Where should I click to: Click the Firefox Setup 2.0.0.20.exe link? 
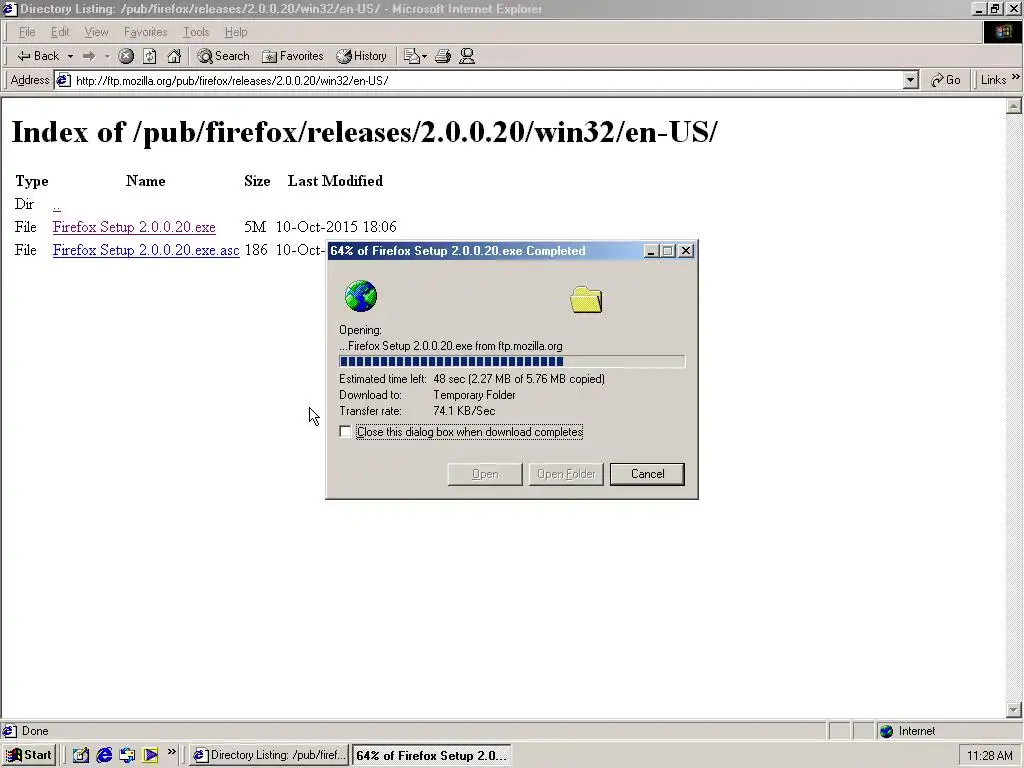point(134,227)
